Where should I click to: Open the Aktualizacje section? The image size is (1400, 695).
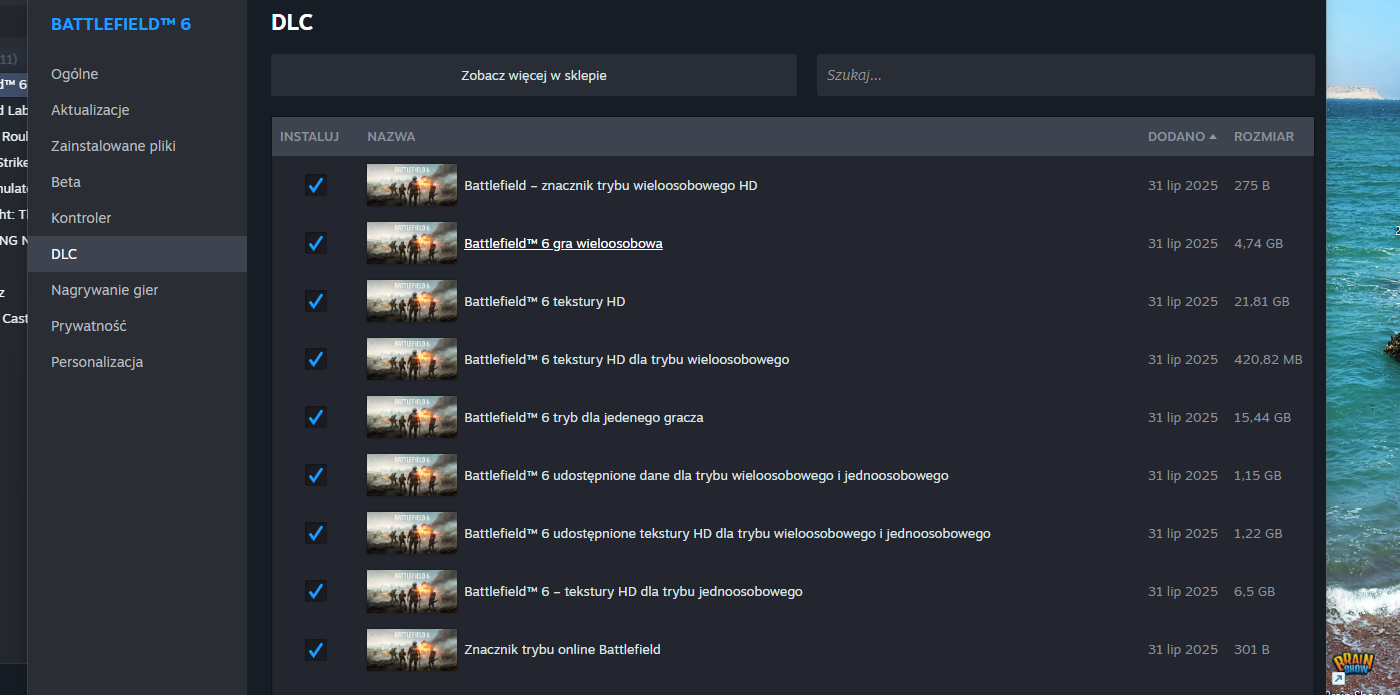tap(137, 110)
